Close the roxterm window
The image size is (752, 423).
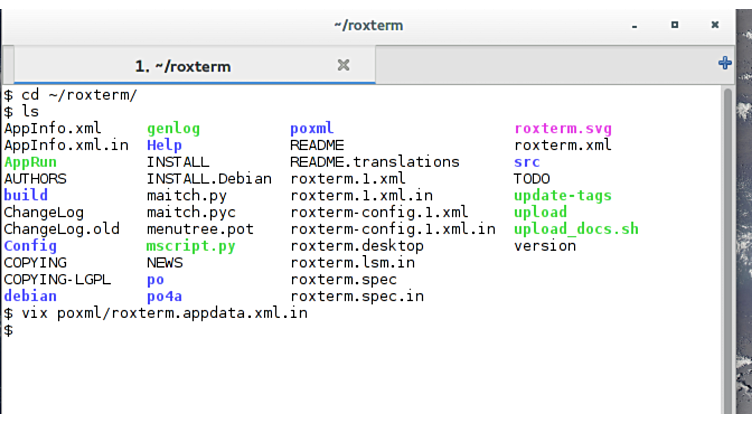click(715, 24)
